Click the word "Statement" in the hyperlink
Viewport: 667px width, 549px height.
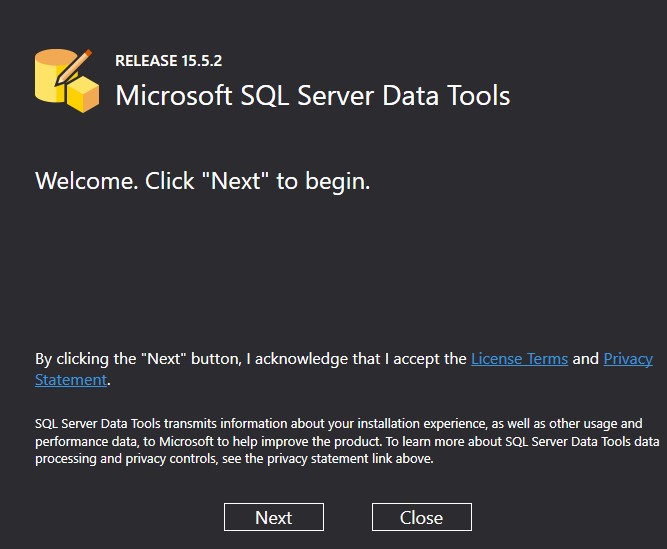coord(70,380)
